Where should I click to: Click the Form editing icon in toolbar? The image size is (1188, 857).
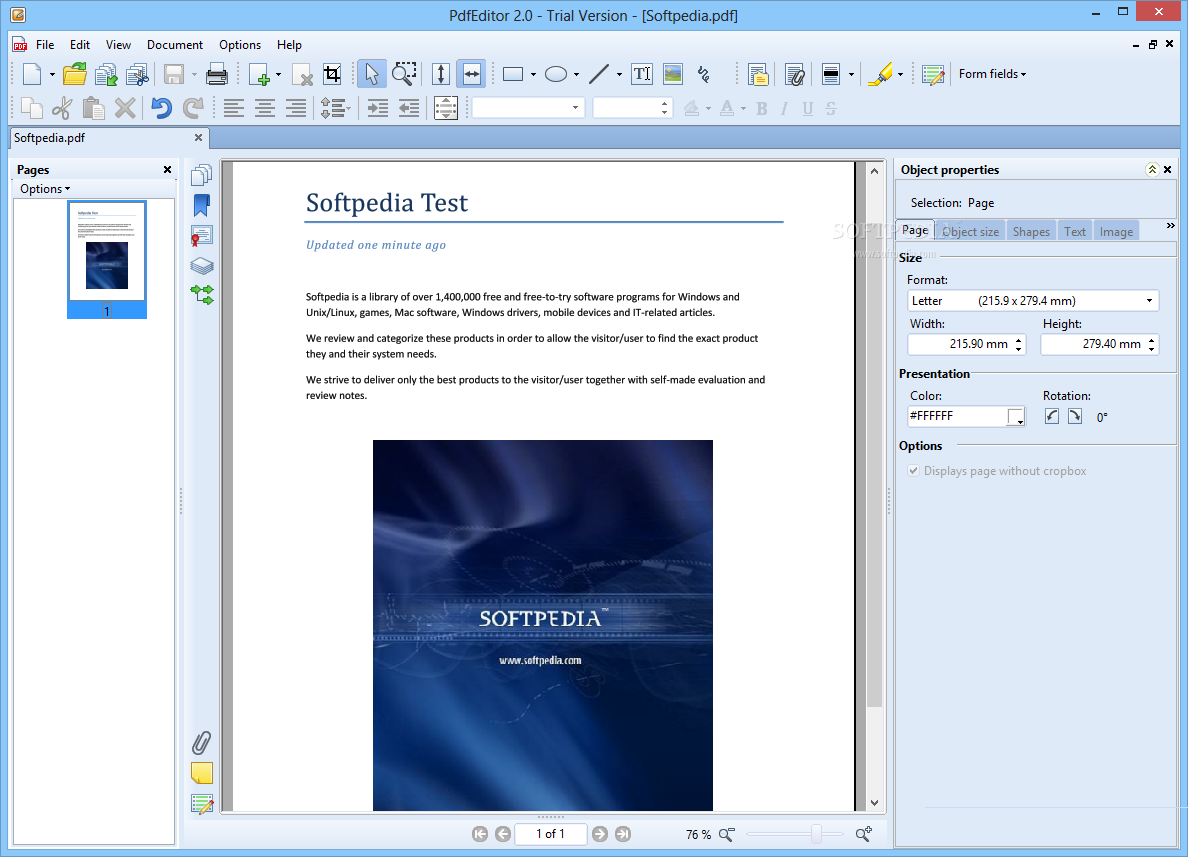[933, 74]
